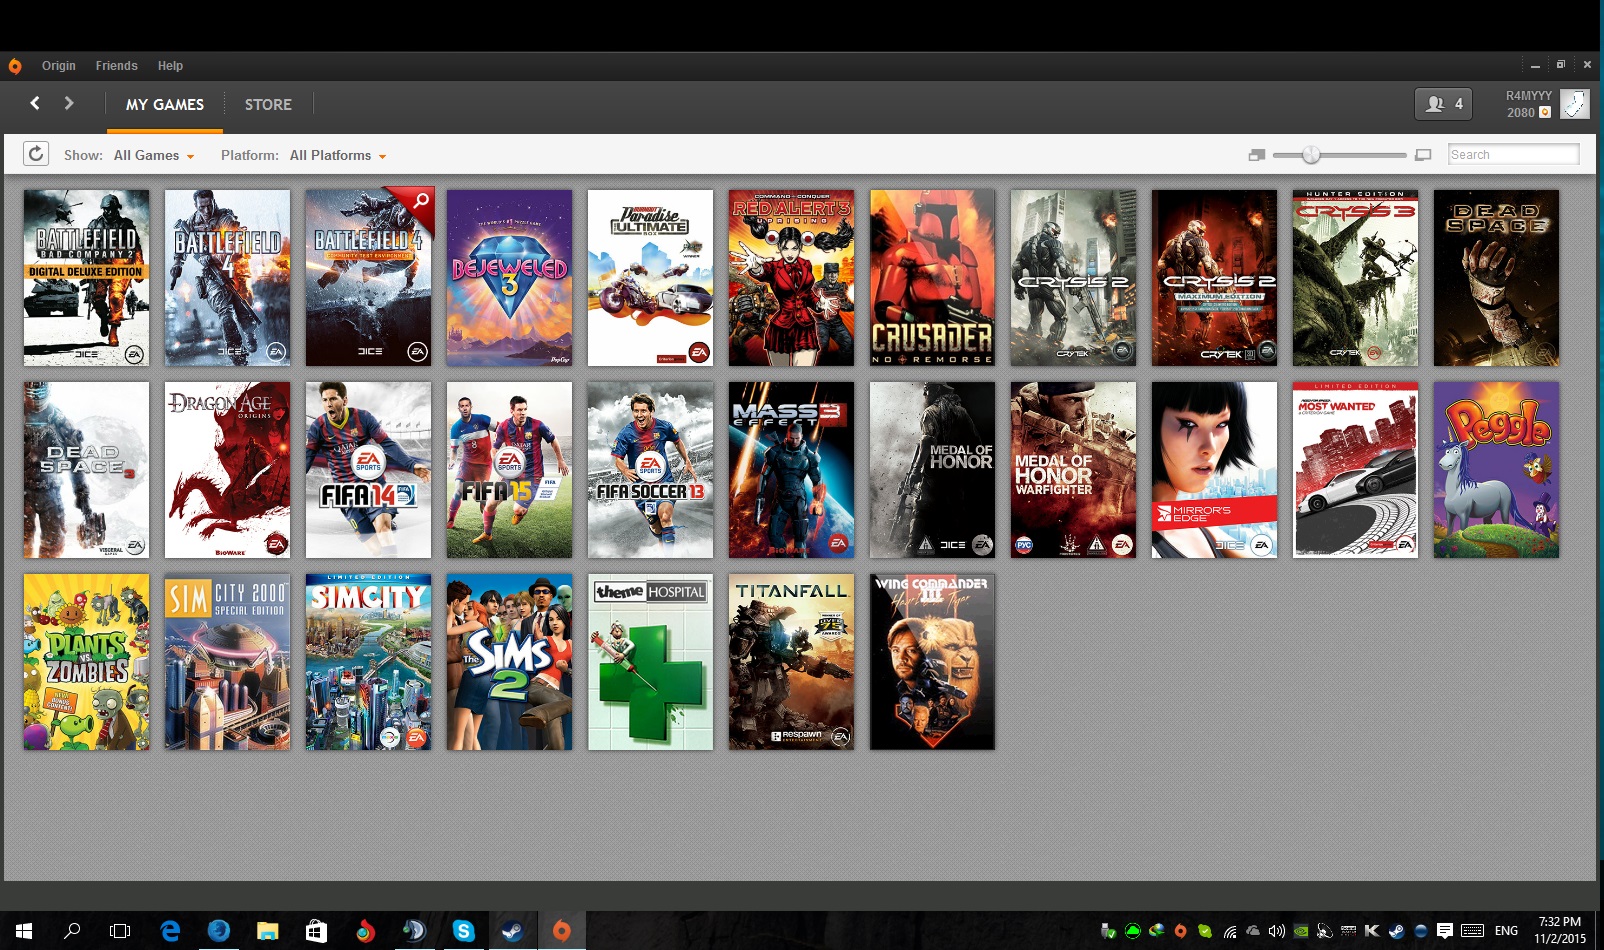This screenshot has height=950, width=1604.
Task: Select the SimCity Limited Edition tile
Action: click(x=369, y=662)
